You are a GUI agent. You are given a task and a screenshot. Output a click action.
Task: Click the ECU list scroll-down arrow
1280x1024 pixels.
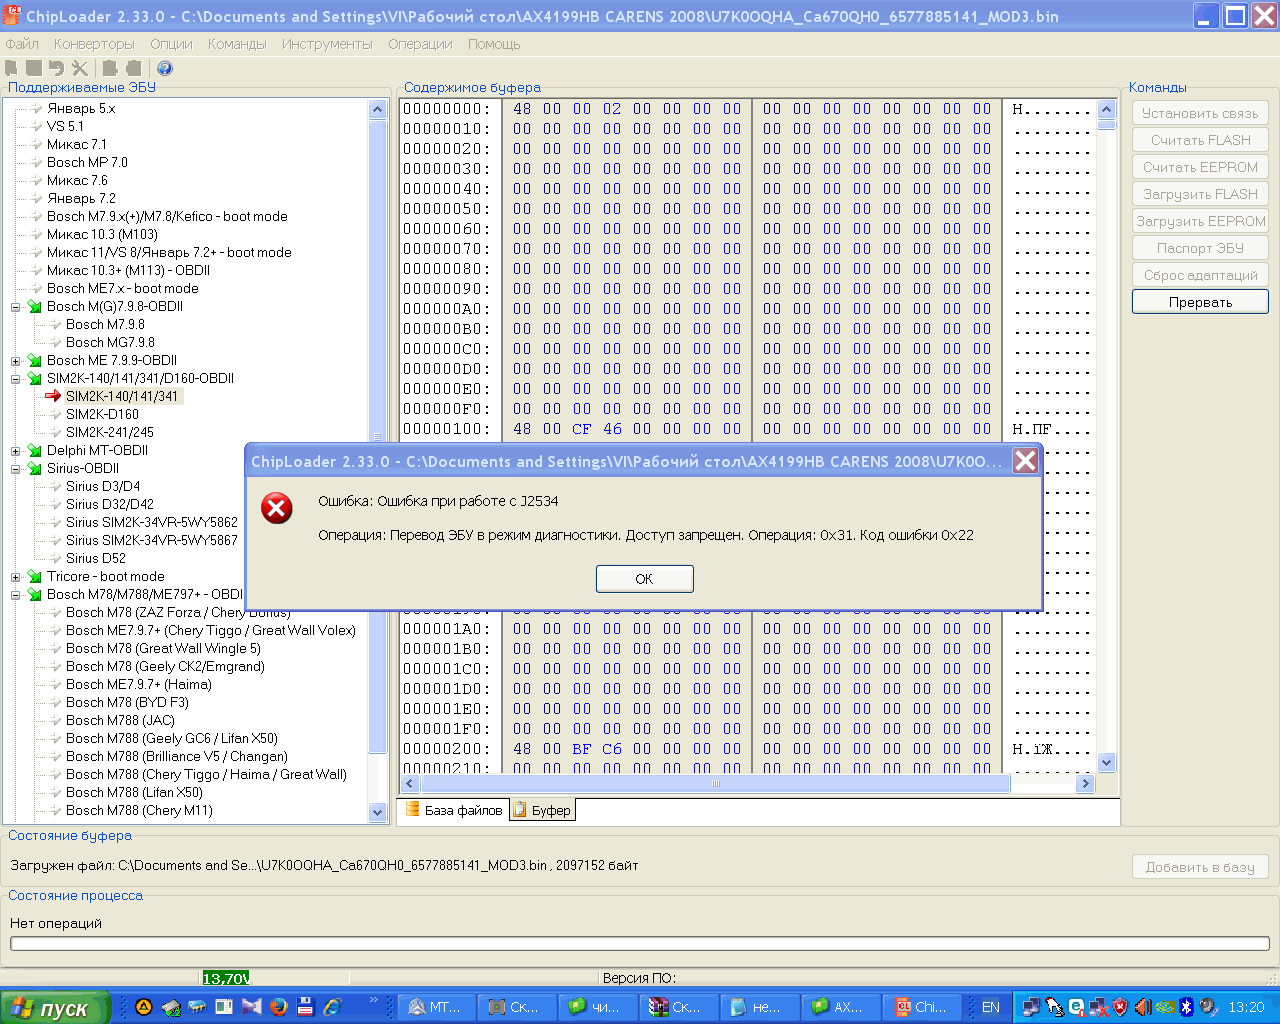coord(377,812)
